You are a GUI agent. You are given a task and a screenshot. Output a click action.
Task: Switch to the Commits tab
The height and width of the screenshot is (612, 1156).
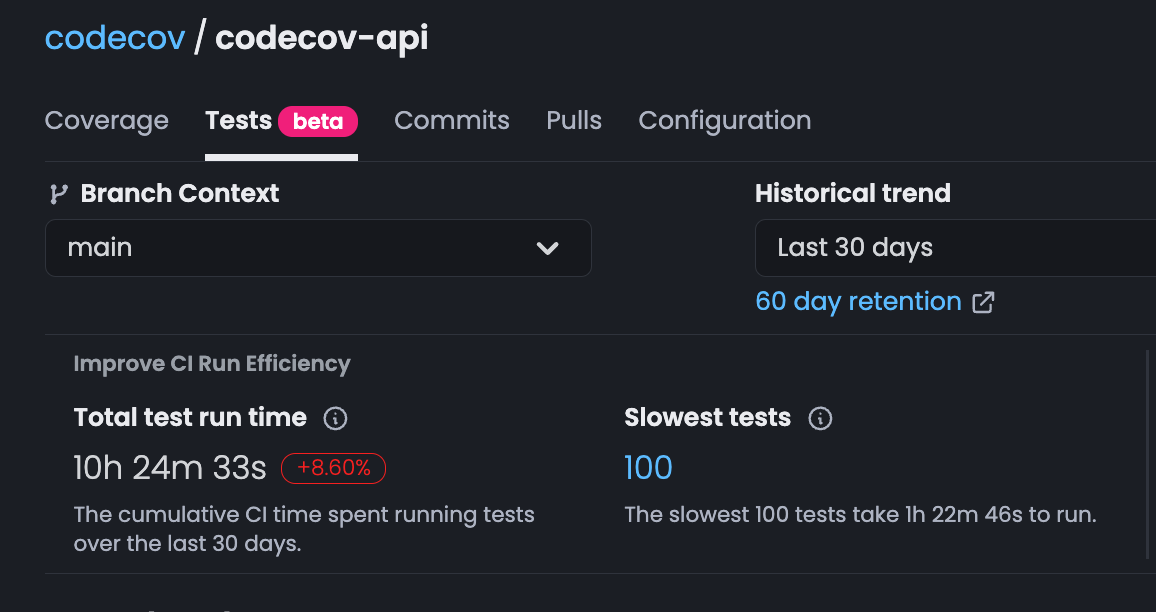(452, 120)
